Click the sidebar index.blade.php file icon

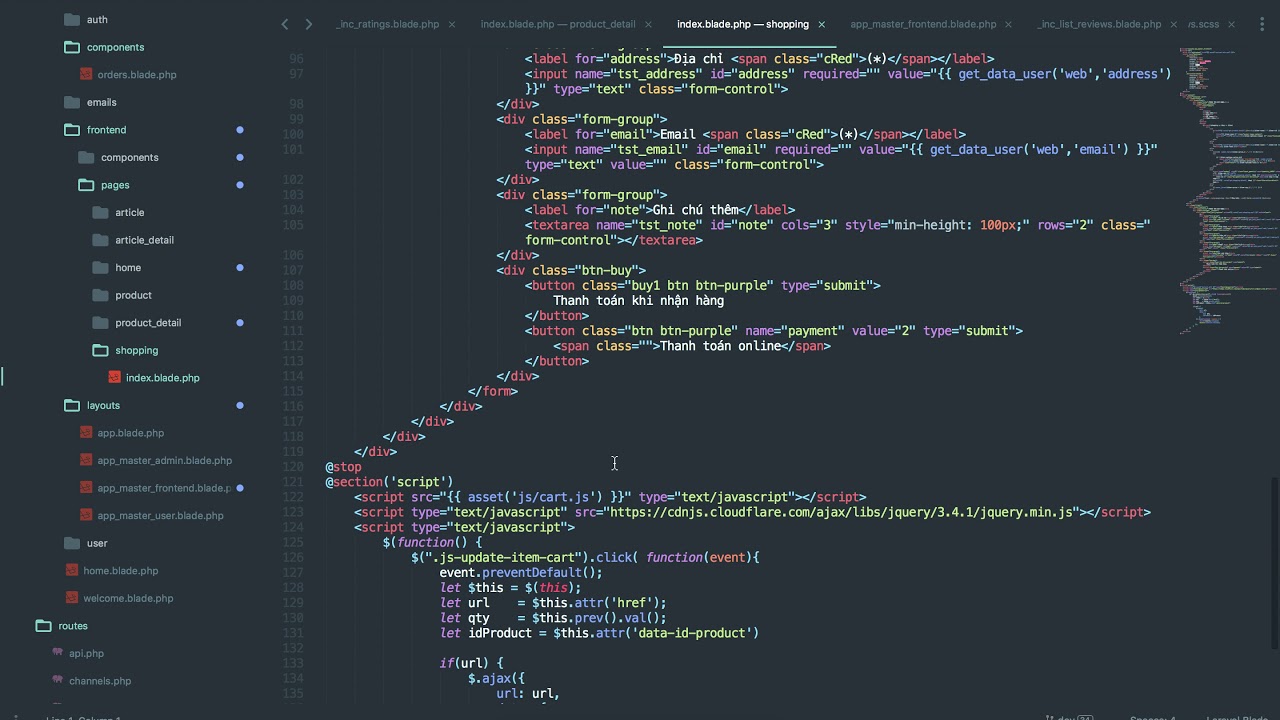pyautogui.click(x=114, y=377)
